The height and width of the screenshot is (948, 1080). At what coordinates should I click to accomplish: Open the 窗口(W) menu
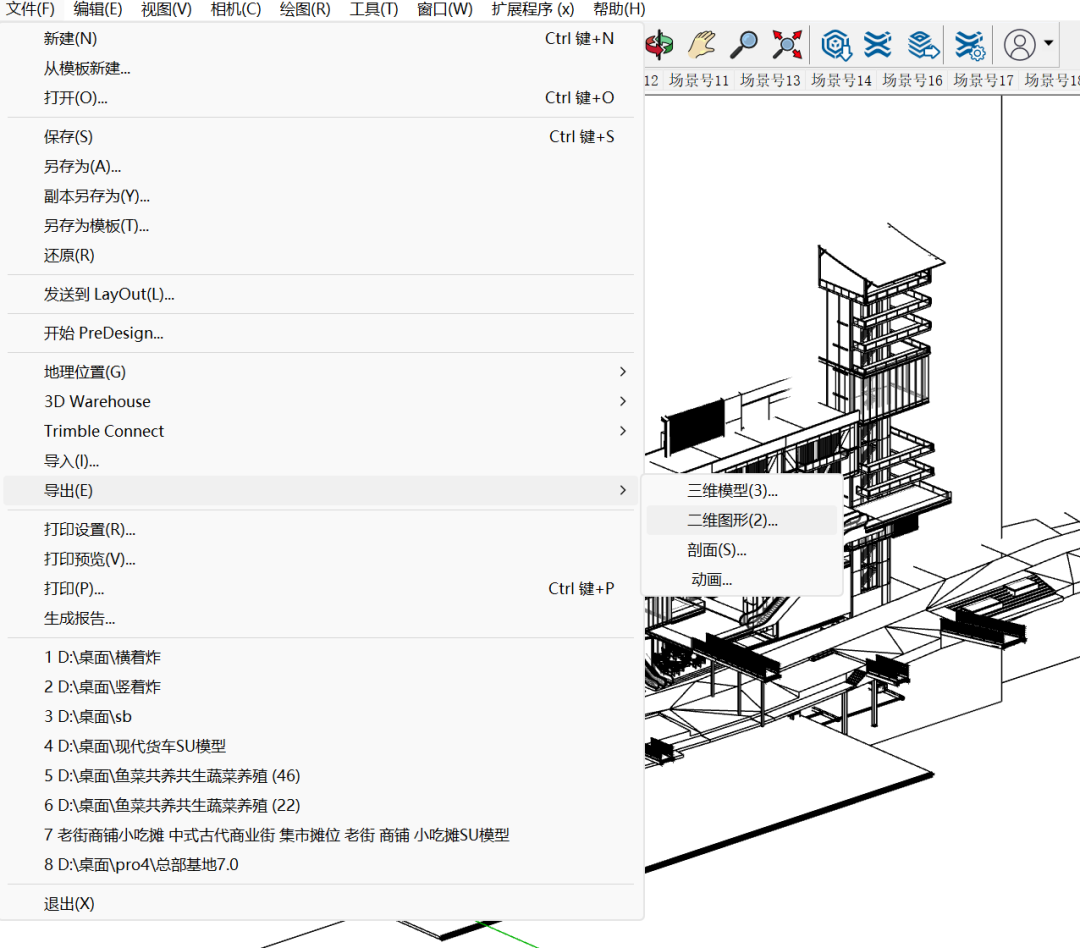[x=444, y=10]
